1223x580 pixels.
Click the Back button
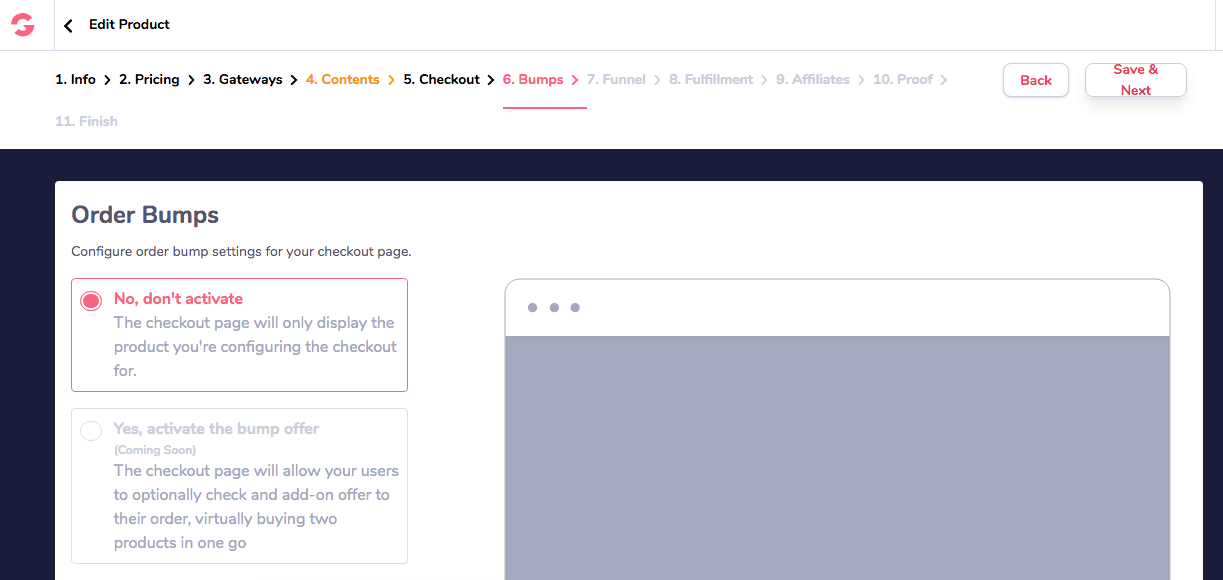pos(1036,80)
